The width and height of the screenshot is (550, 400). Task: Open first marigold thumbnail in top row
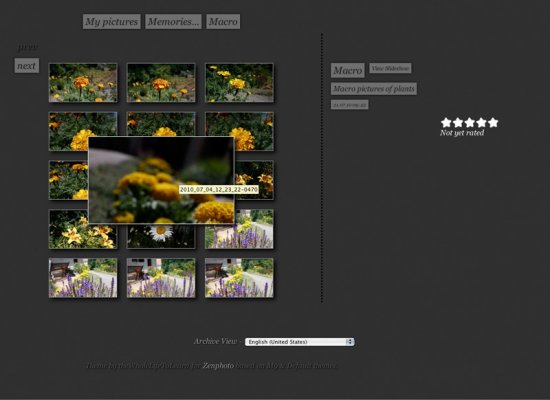tap(83, 83)
